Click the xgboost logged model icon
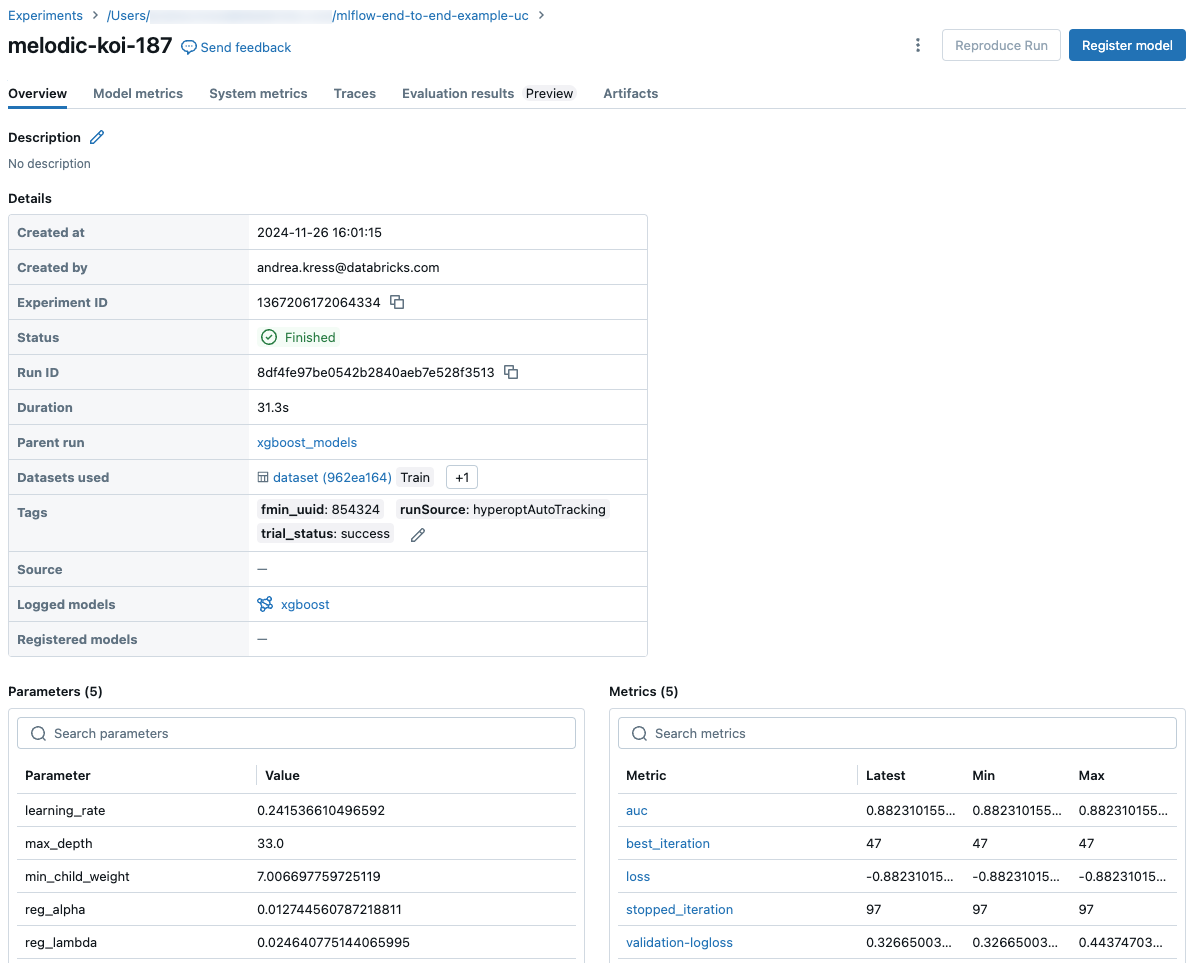The image size is (1191, 963). [x=265, y=604]
